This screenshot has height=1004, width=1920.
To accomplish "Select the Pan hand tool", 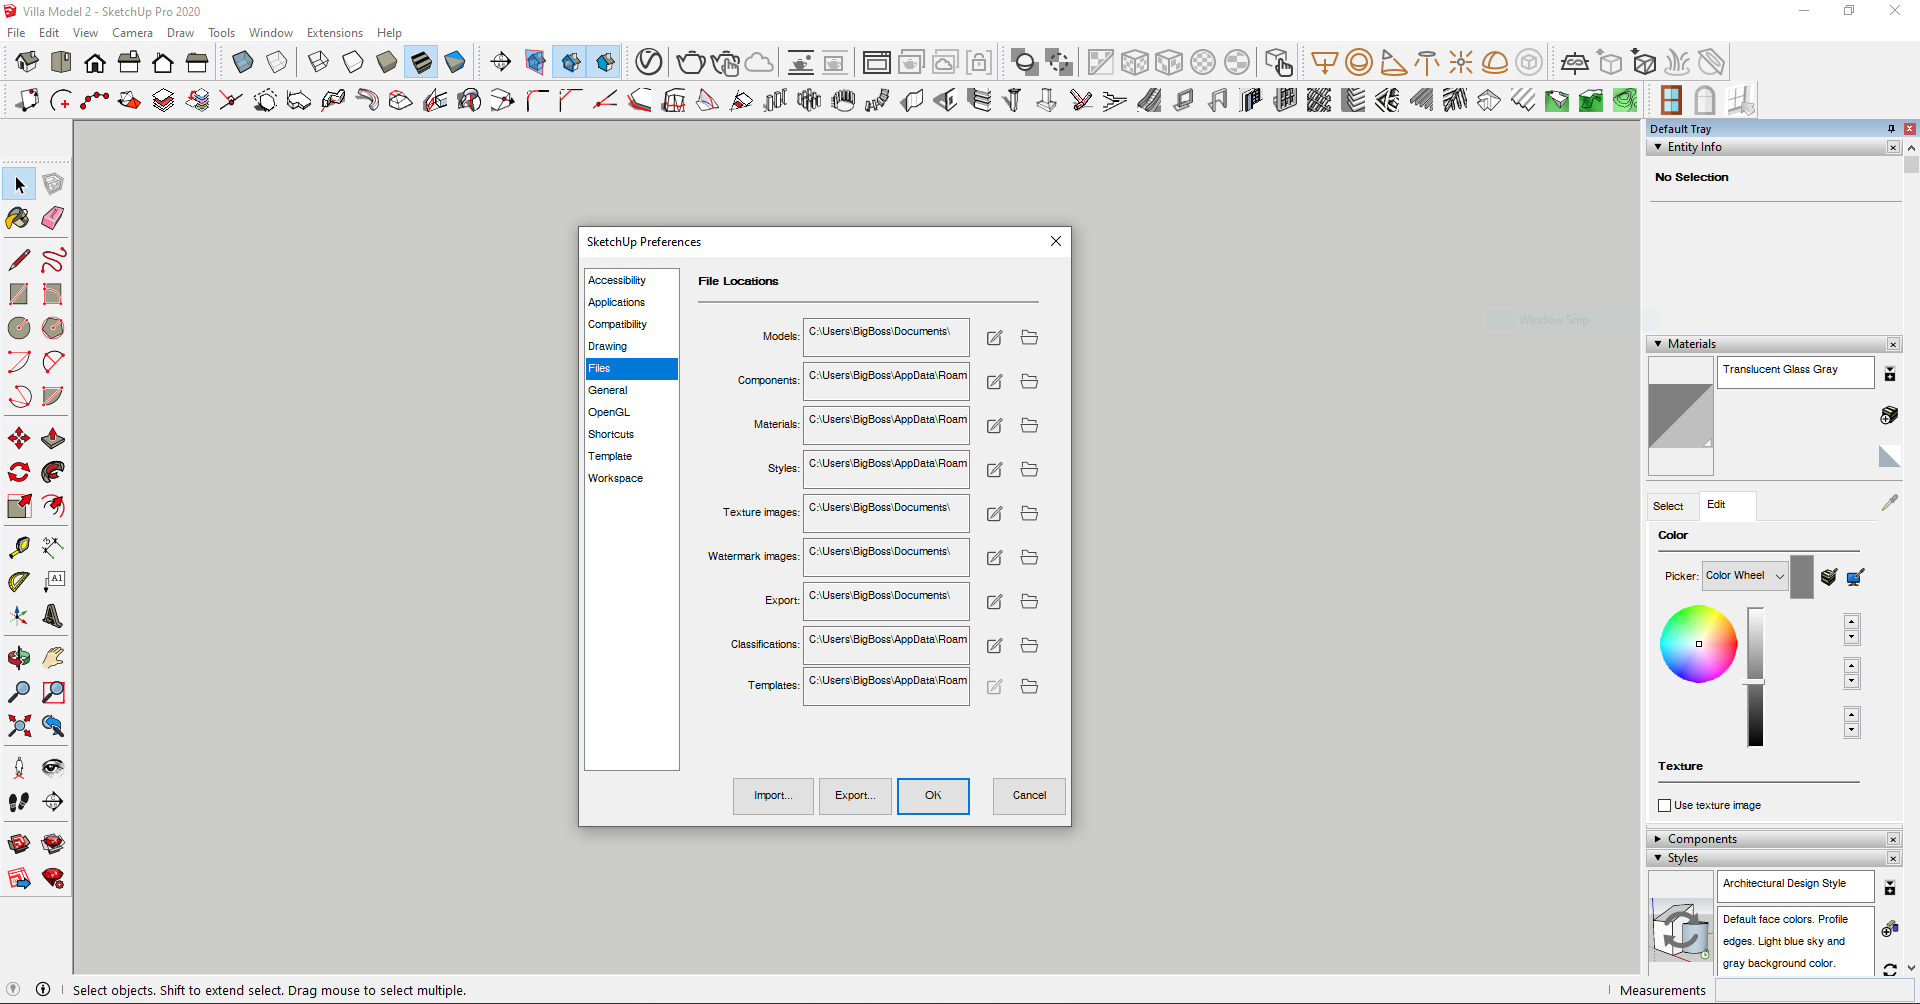I will pos(53,658).
